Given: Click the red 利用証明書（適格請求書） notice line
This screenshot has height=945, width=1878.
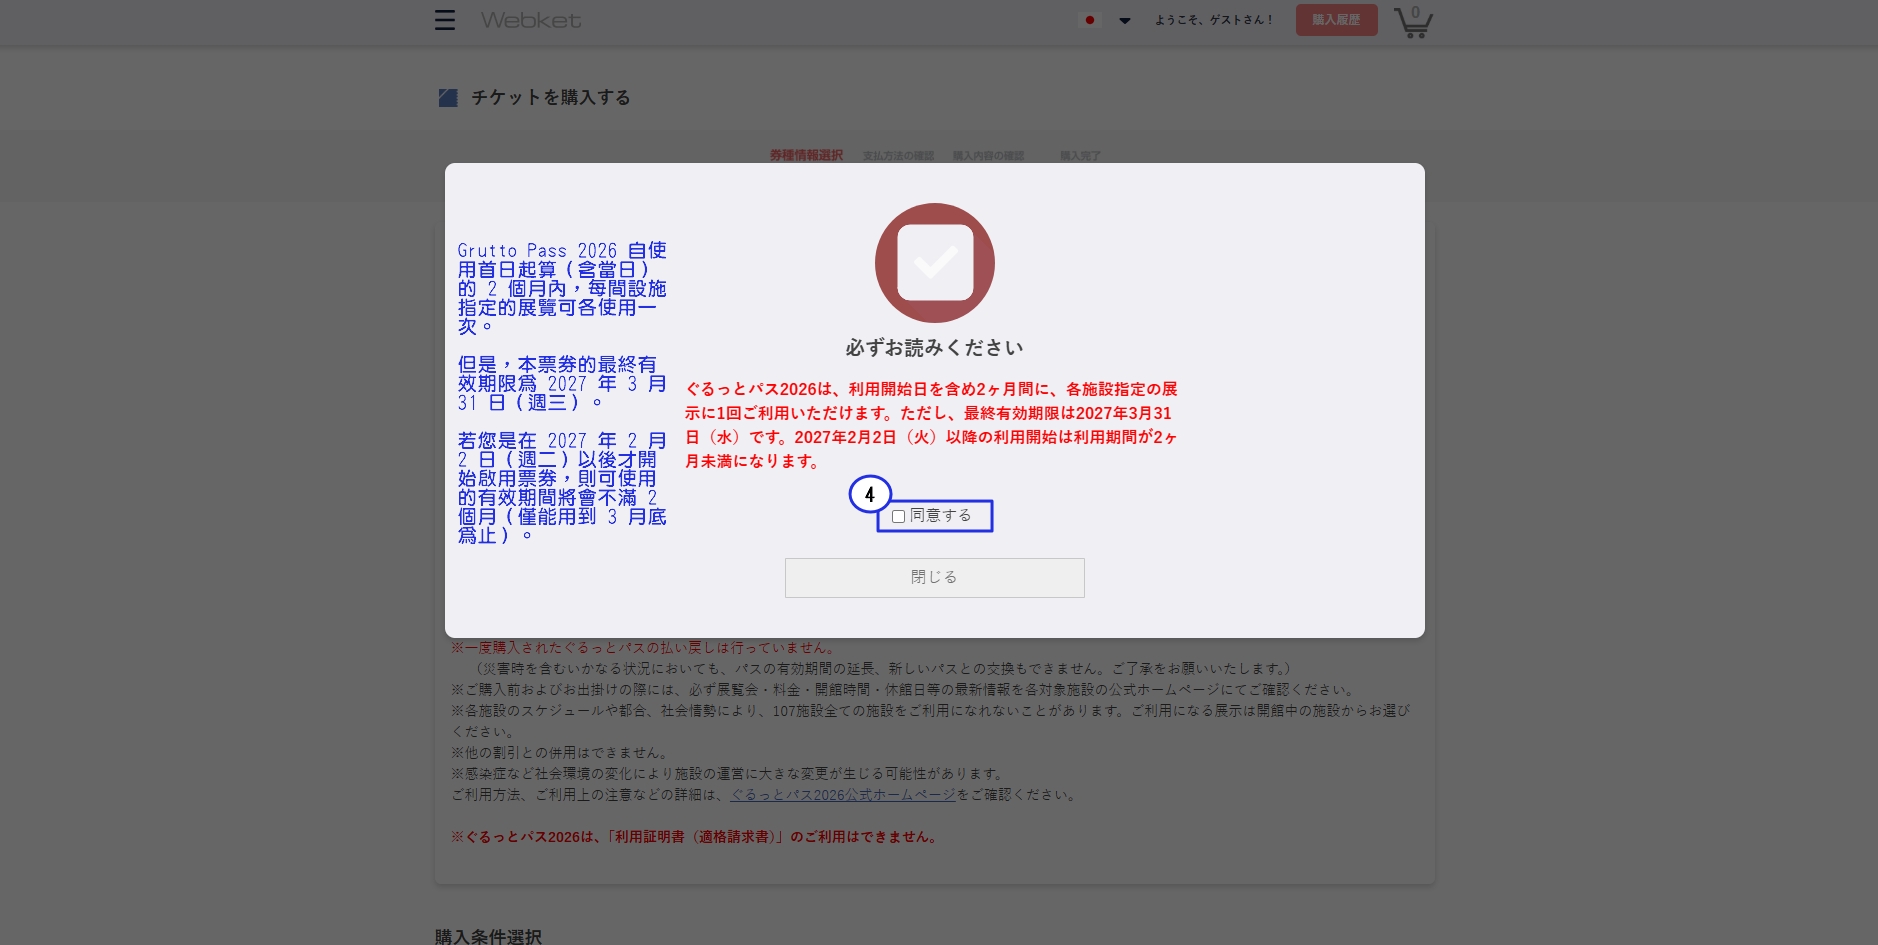Looking at the screenshot, I should 696,837.
